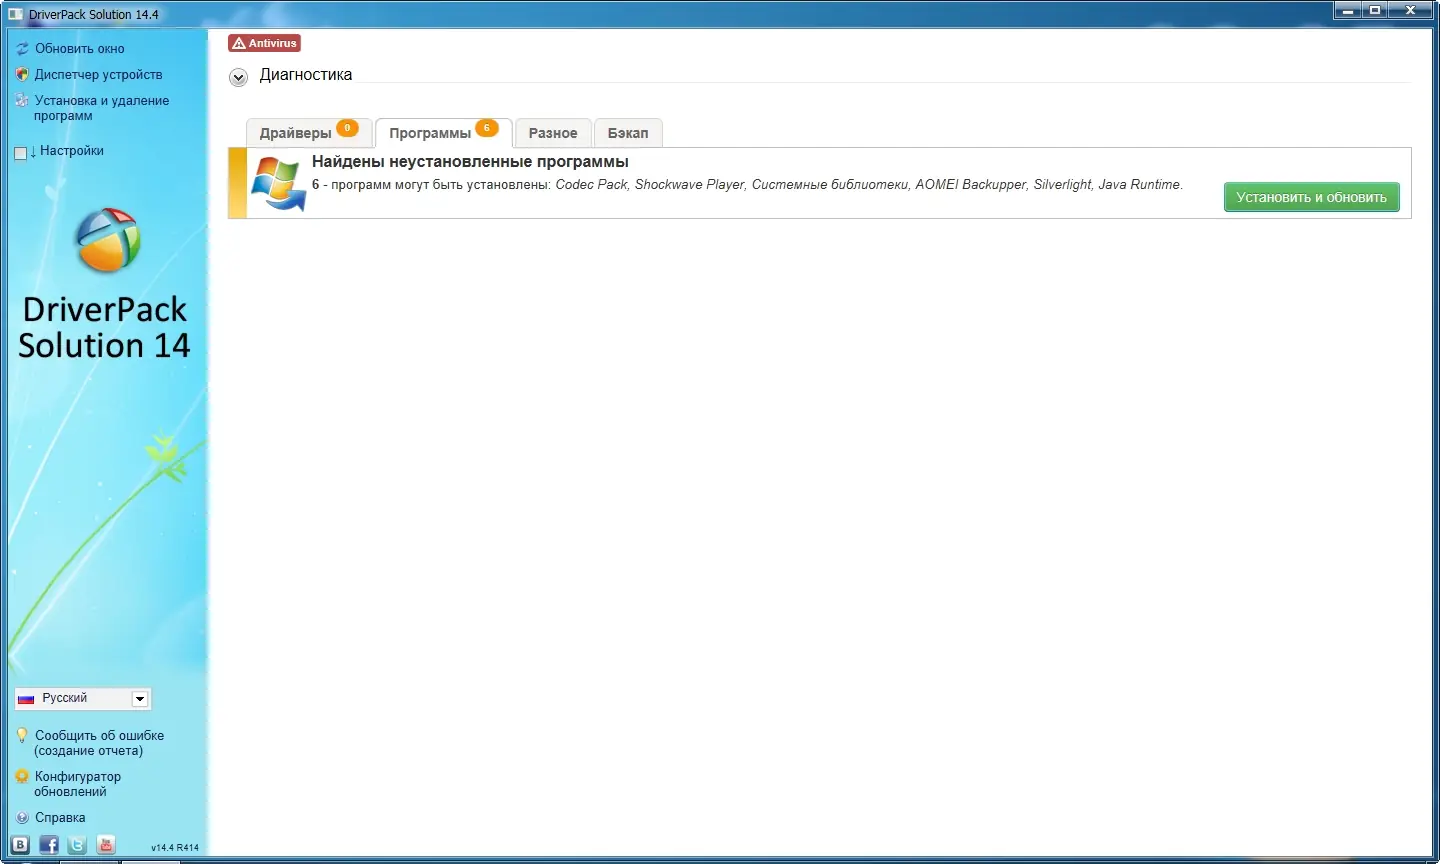The image size is (1440, 864).
Task: Click Обновить окно link
Action: pyautogui.click(x=80, y=48)
